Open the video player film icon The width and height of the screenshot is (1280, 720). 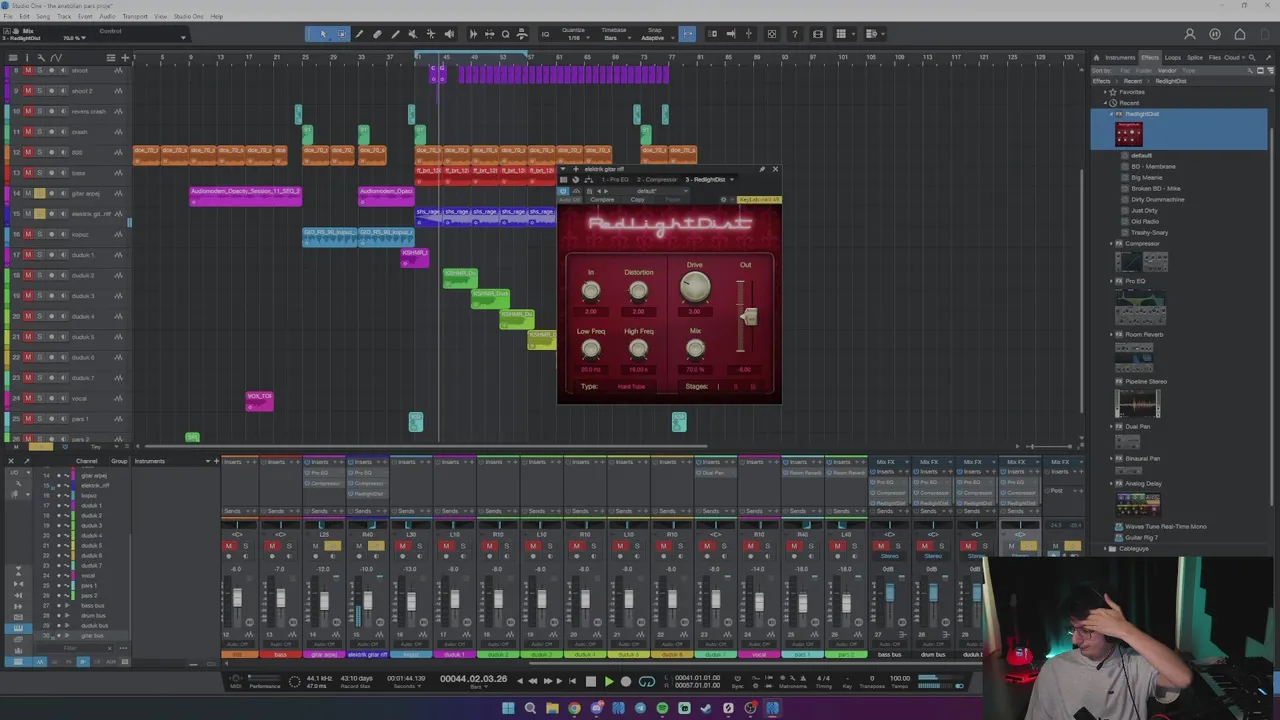[818, 34]
